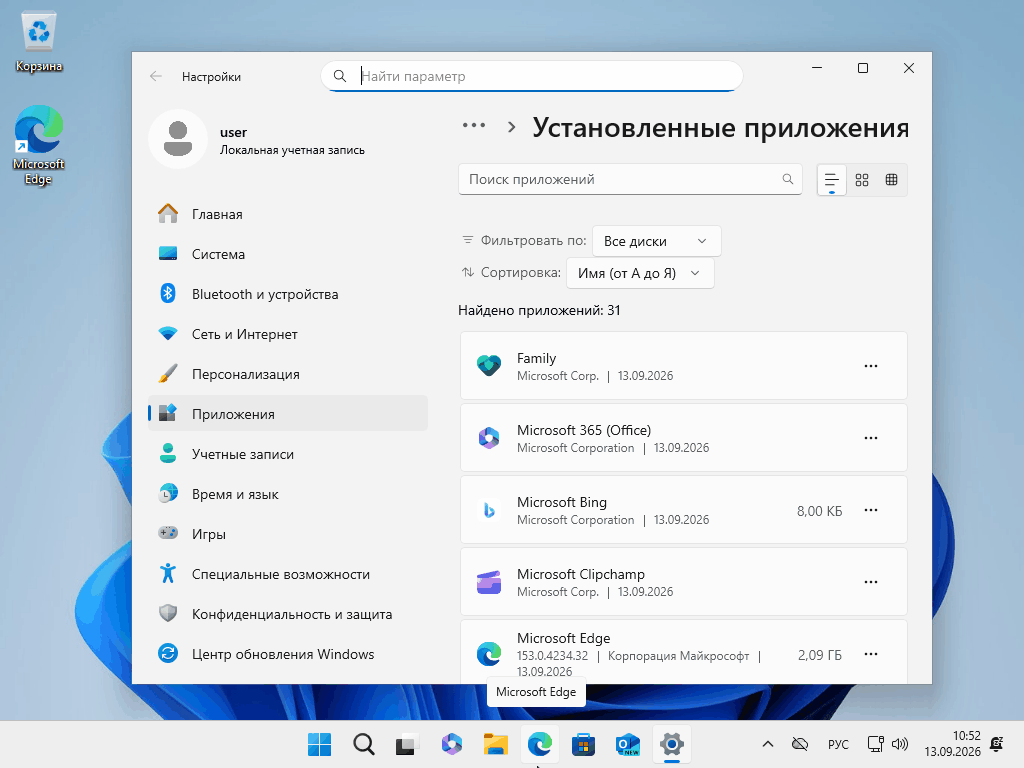This screenshot has width=1024, height=768.
Task: Select Приложения in the sidebar
Action: tap(287, 414)
